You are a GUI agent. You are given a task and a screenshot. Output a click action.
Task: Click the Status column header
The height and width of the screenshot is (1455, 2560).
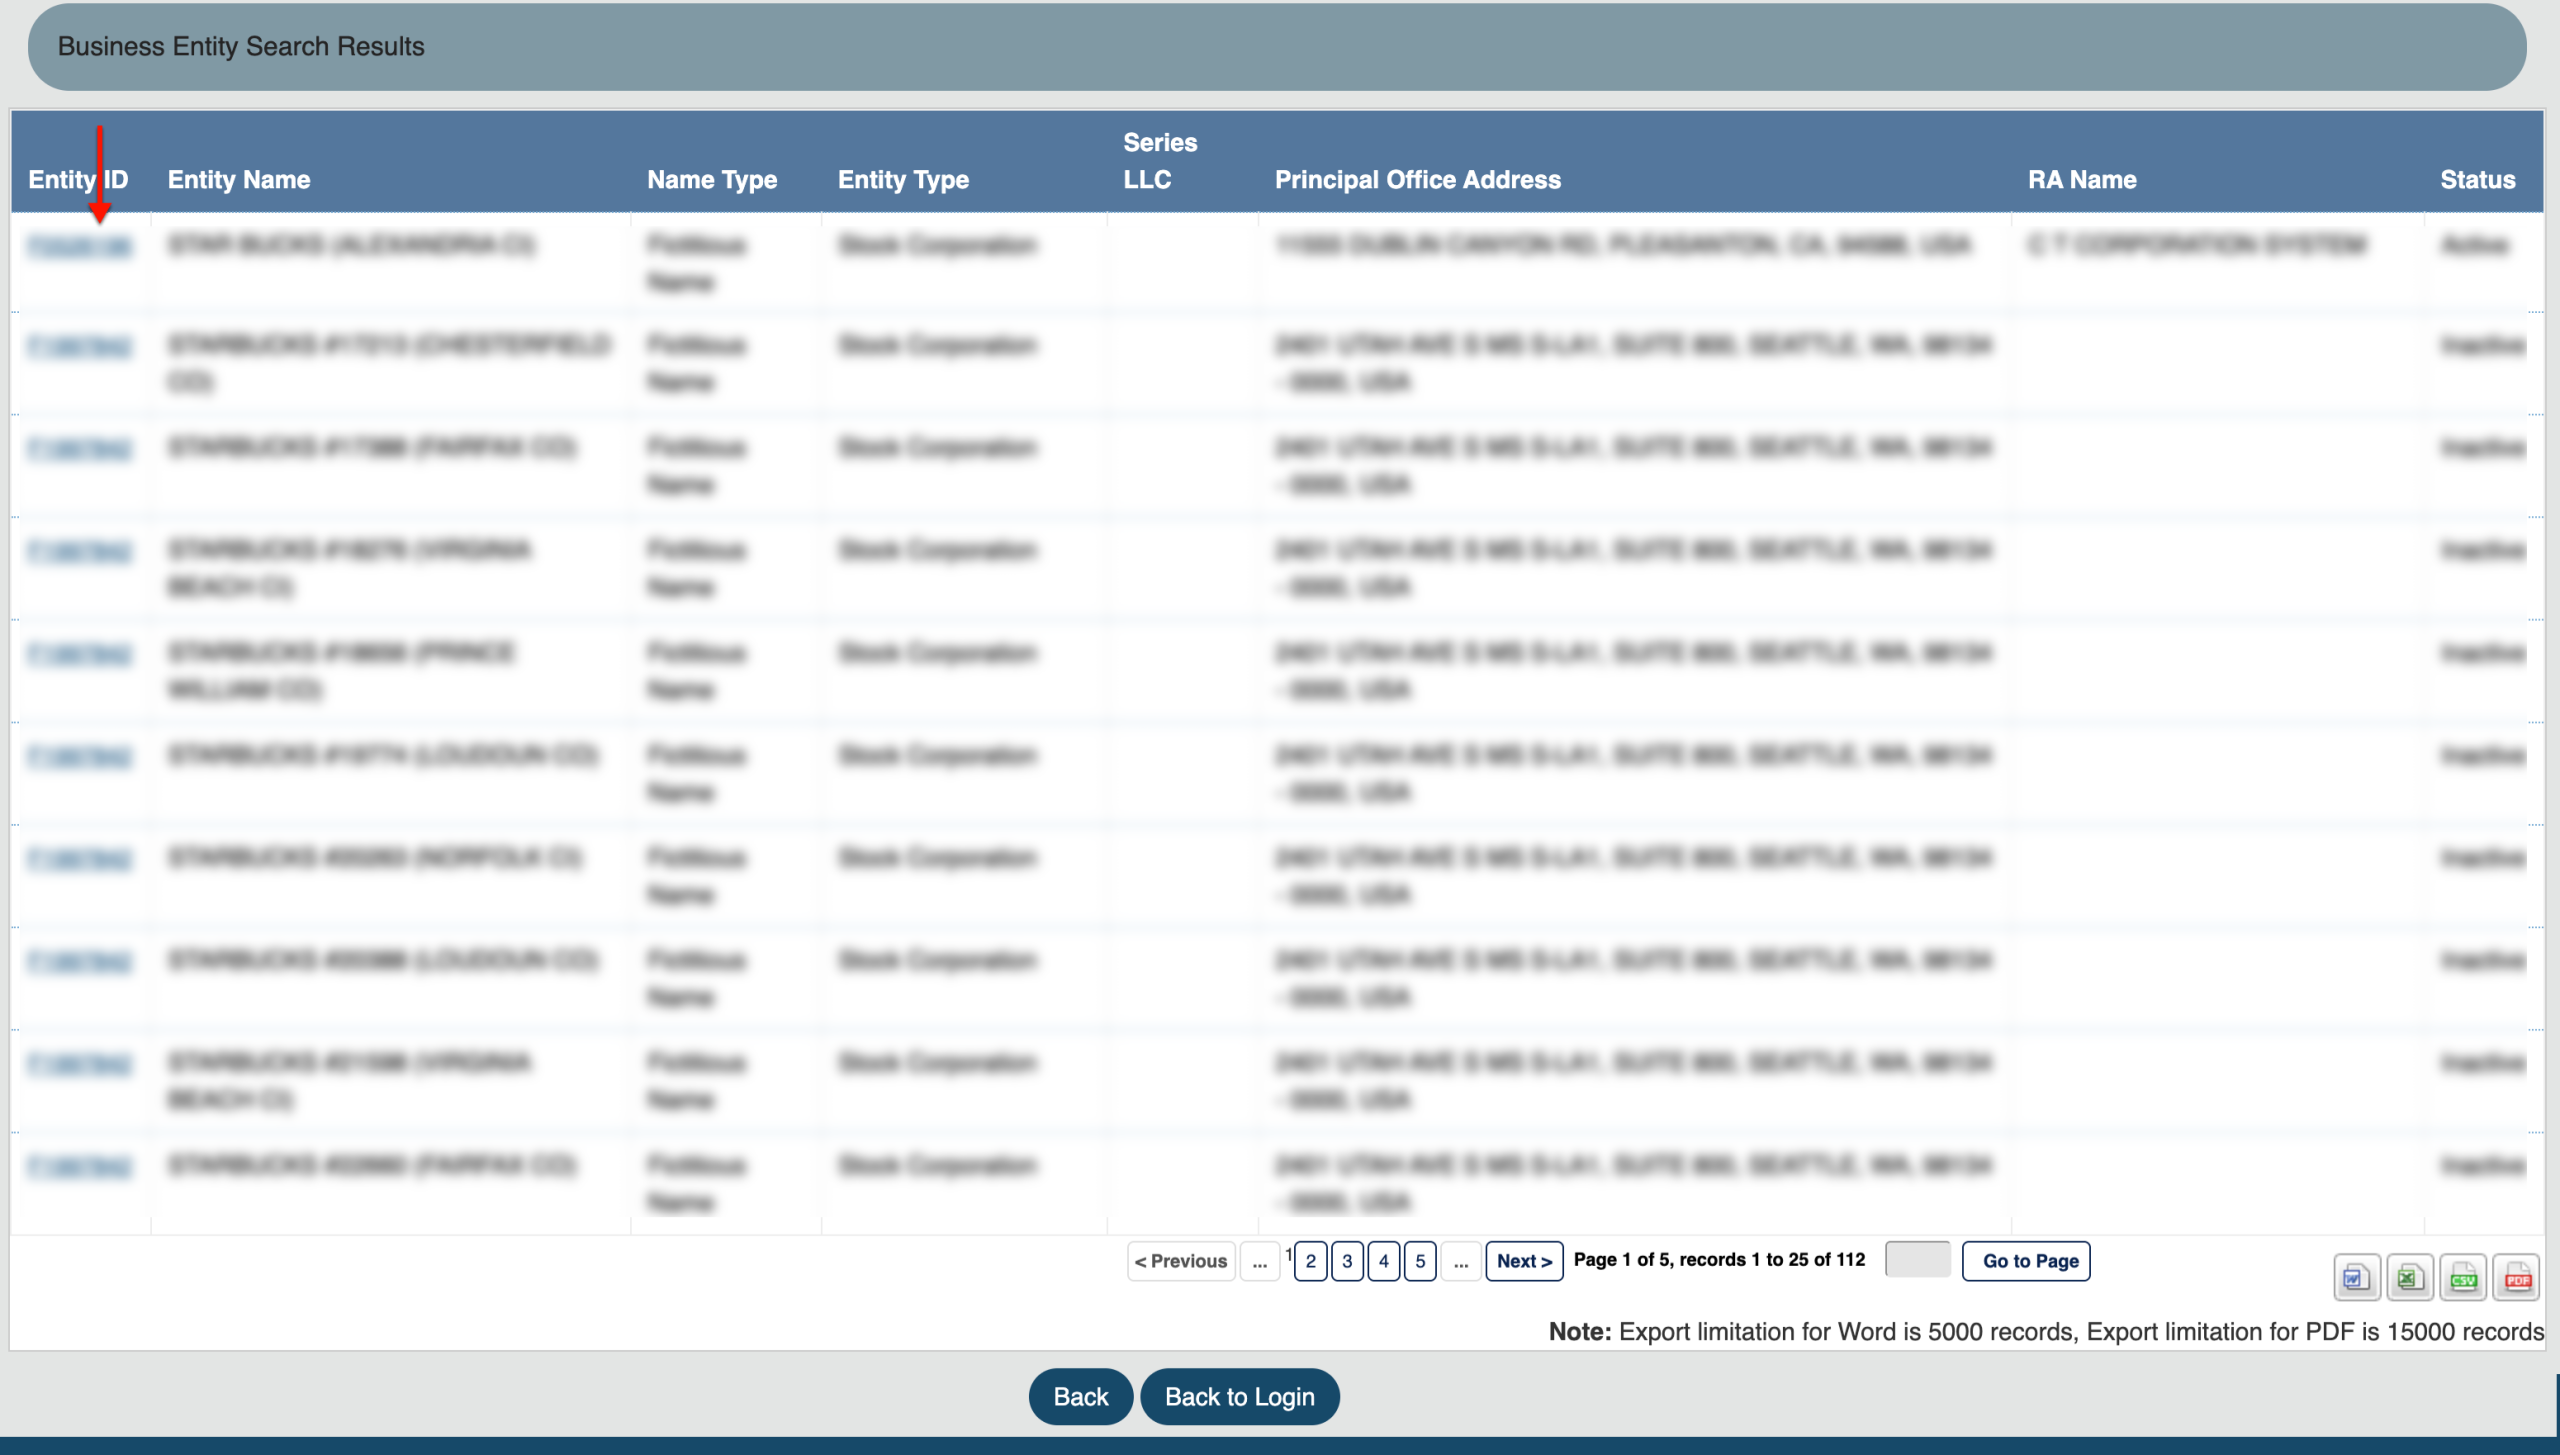tap(2478, 180)
